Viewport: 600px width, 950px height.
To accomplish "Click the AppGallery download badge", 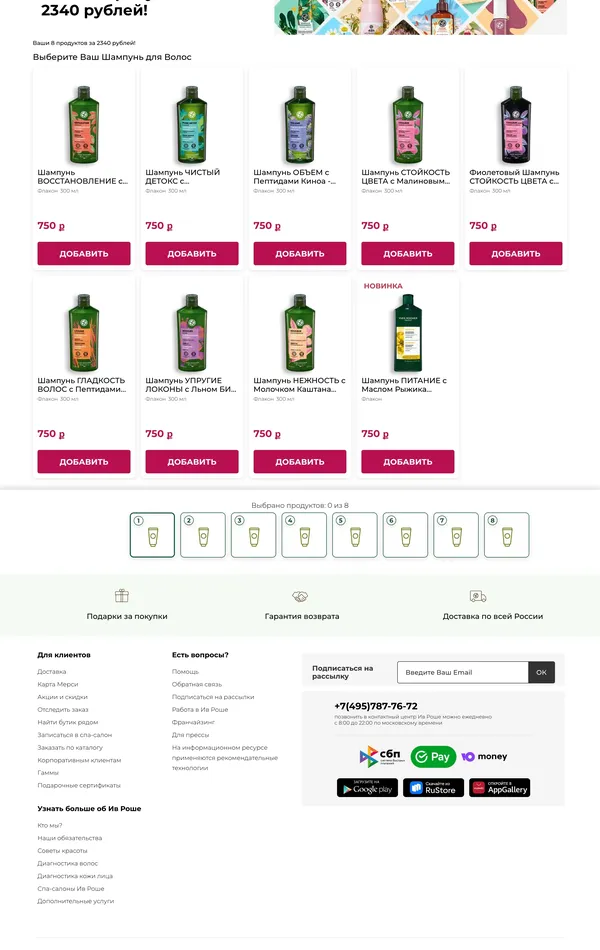I will (x=499, y=788).
